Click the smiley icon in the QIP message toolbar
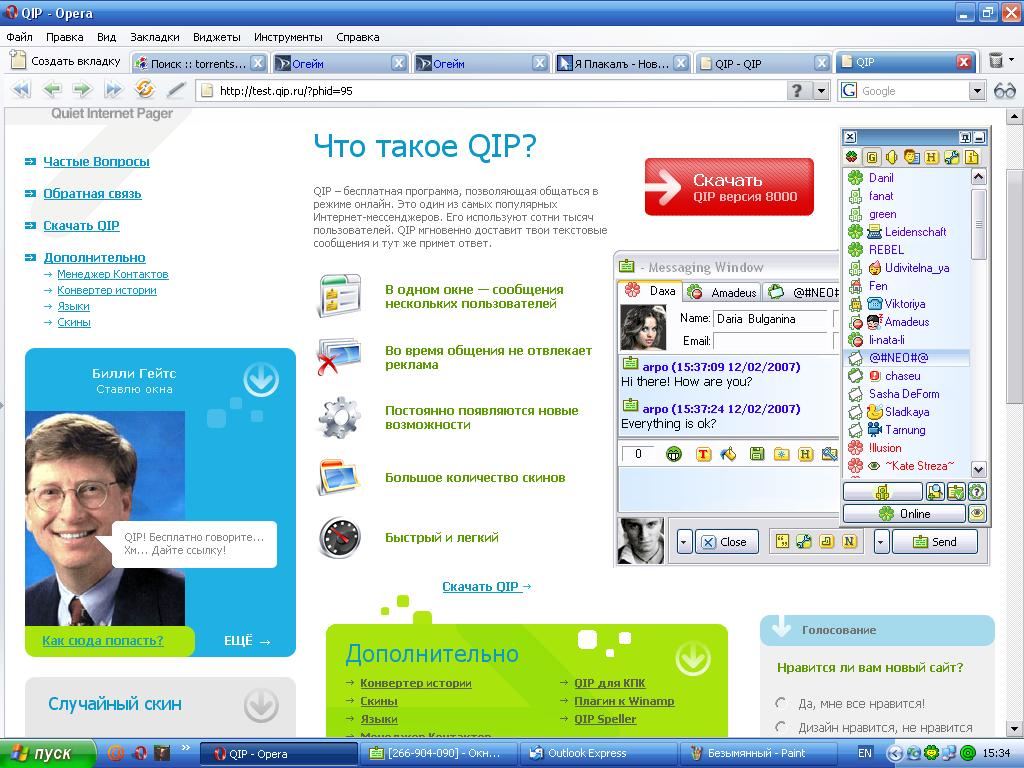Viewport: 1024px width, 768px height. 673,454
